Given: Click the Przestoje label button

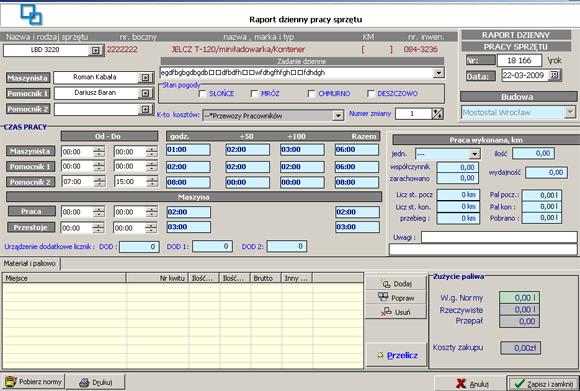Looking at the screenshot, I should tap(31, 227).
